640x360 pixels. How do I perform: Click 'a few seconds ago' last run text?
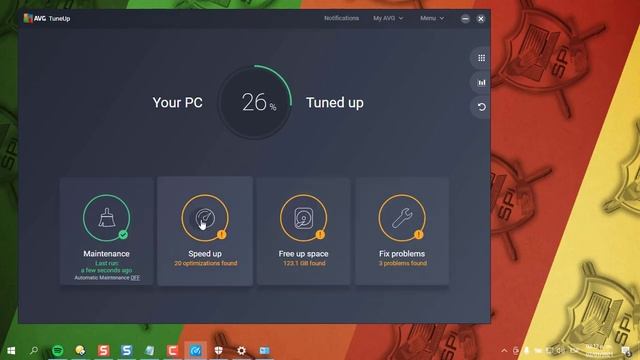[x=107, y=270]
